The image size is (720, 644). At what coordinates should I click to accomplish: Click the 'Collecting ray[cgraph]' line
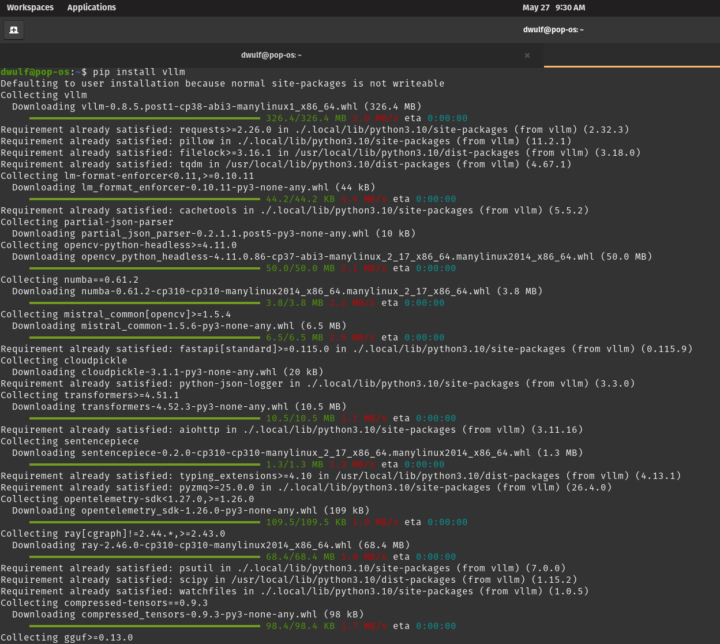[x=112, y=534]
